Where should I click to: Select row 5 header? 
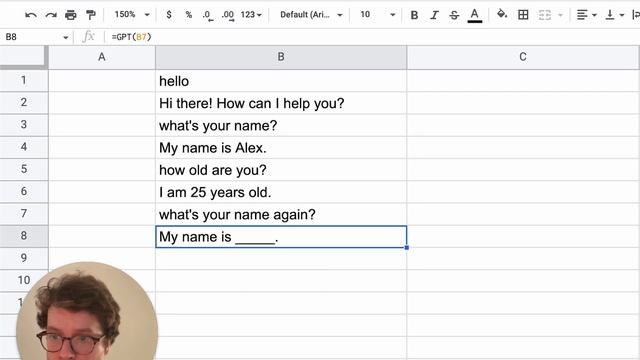tap(24, 169)
